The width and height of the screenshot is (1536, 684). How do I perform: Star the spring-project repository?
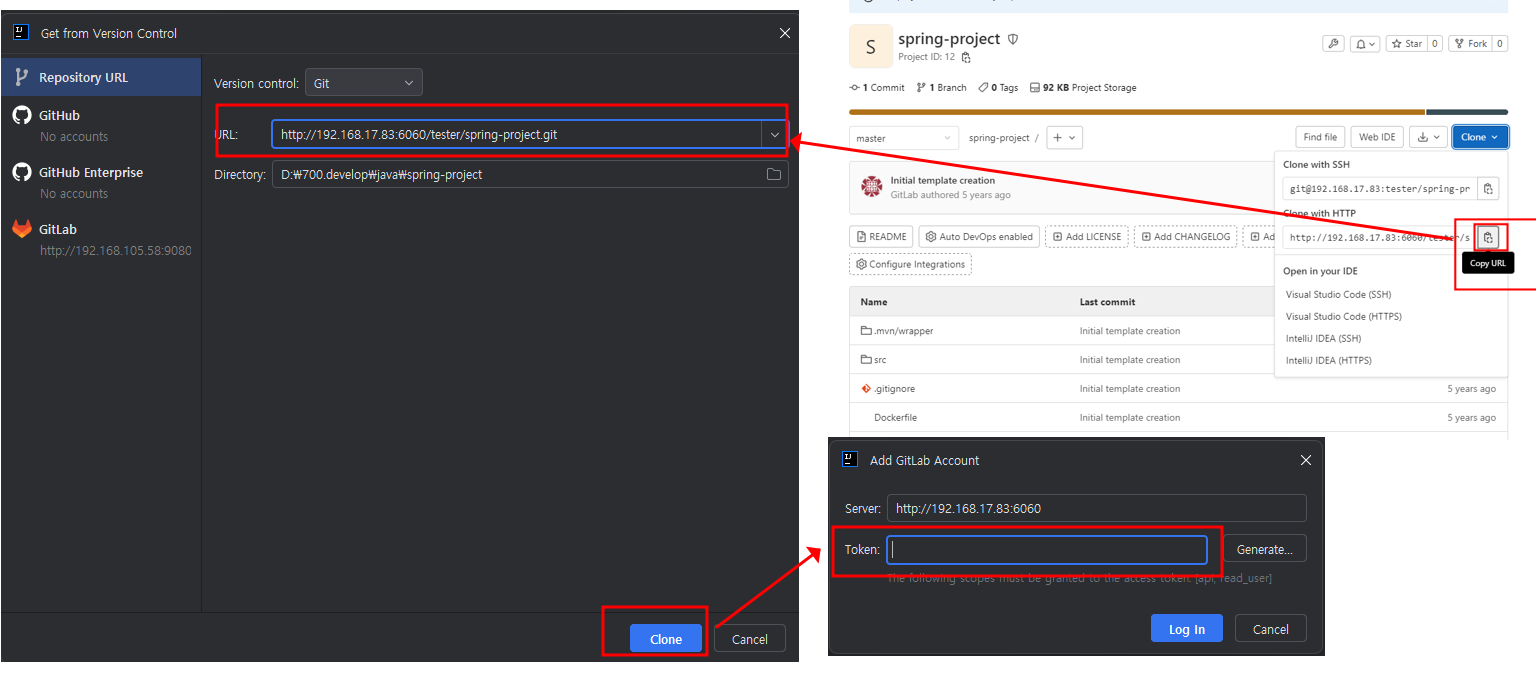[1405, 44]
